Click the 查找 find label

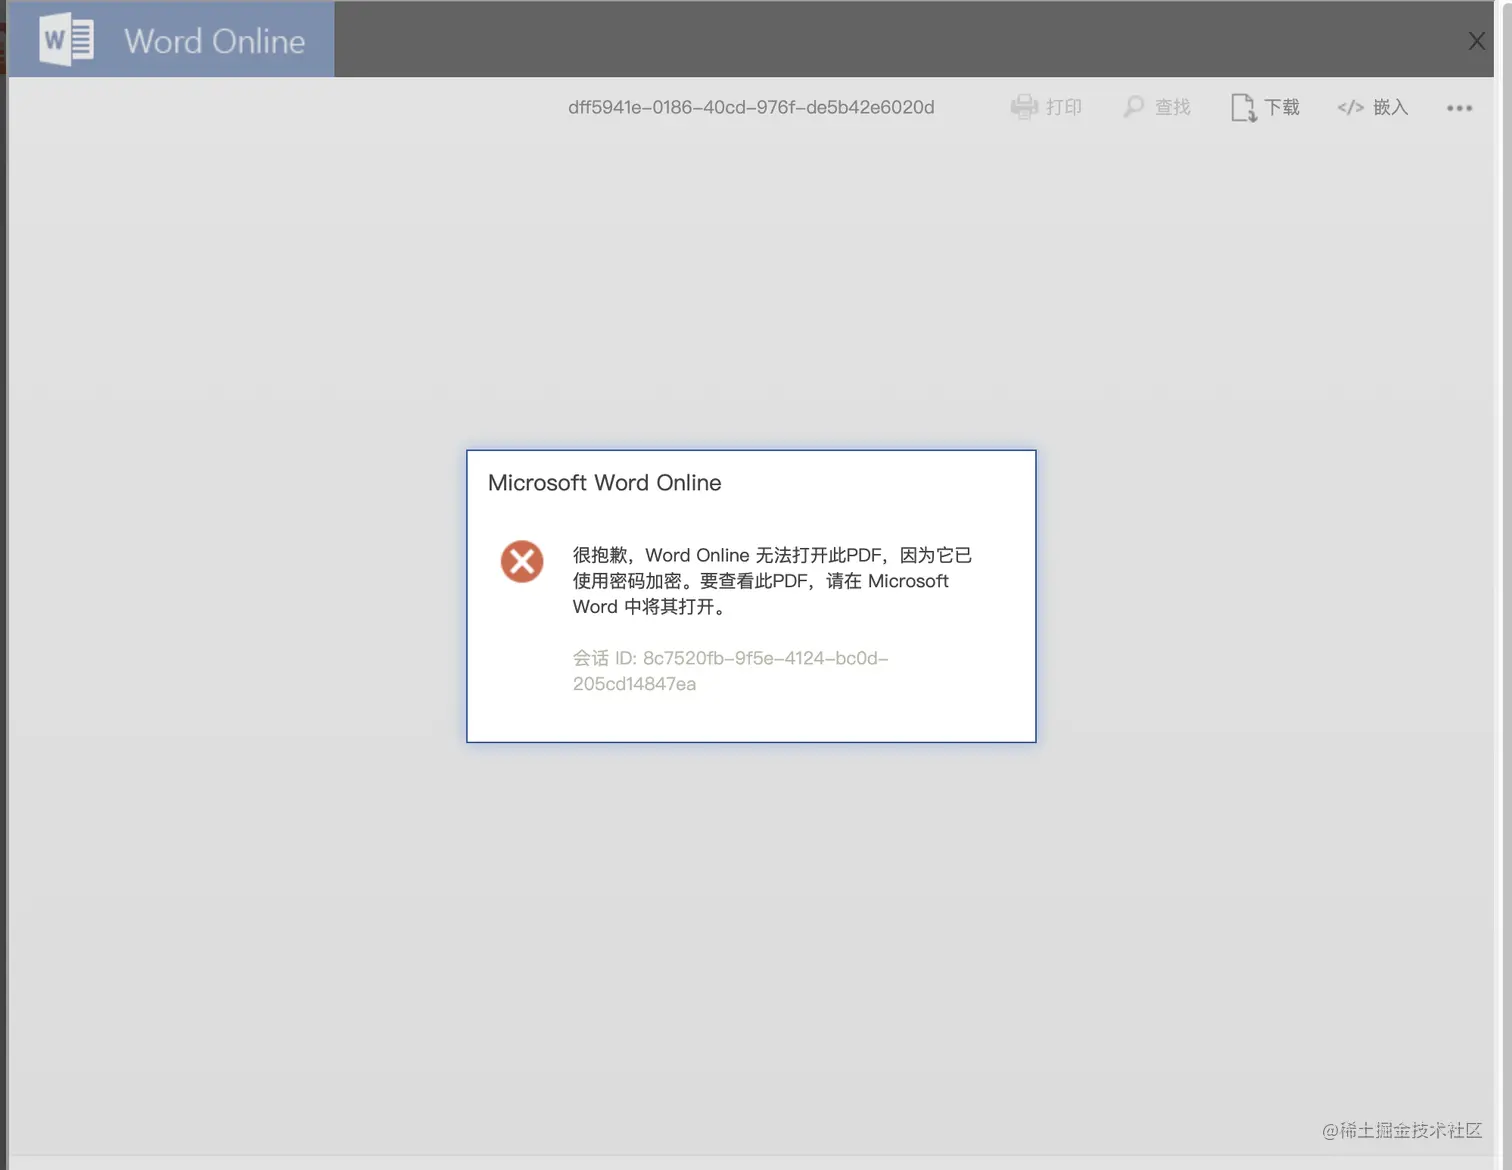pyautogui.click(x=1173, y=107)
